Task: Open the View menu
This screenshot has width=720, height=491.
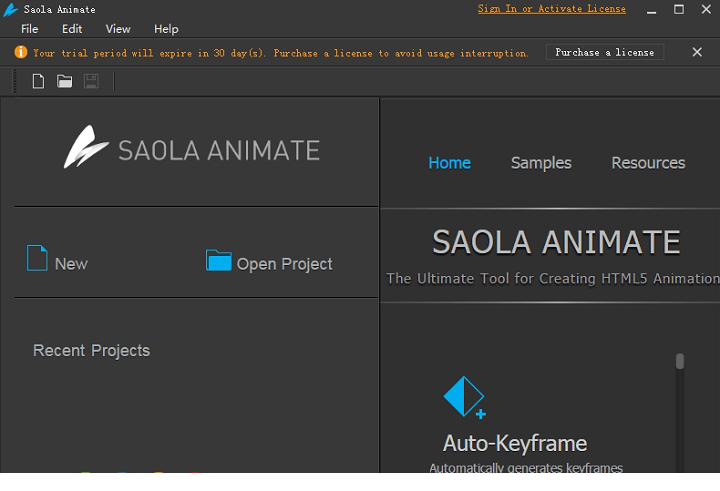Action: (x=118, y=29)
